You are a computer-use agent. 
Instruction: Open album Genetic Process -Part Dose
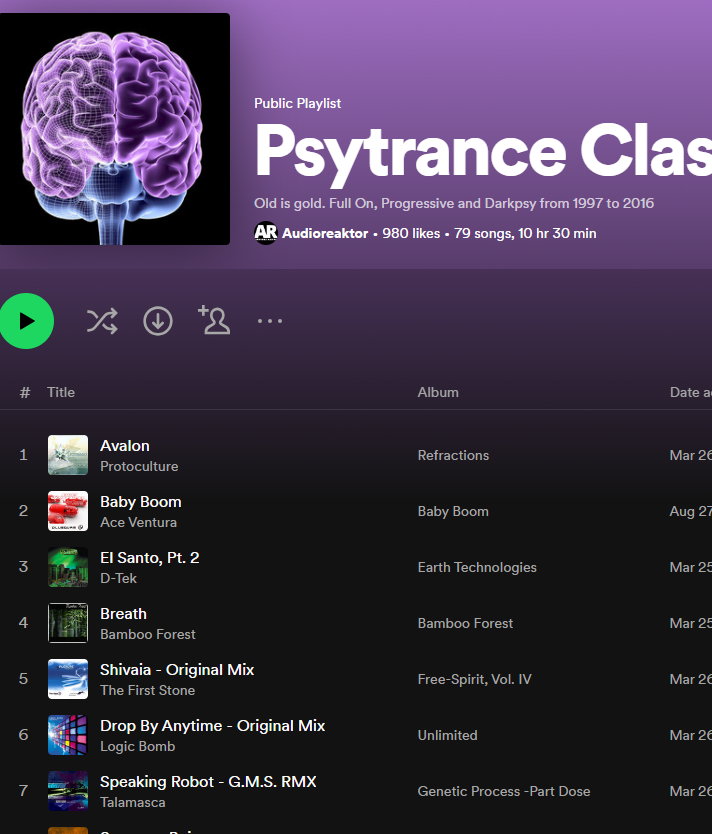click(504, 791)
